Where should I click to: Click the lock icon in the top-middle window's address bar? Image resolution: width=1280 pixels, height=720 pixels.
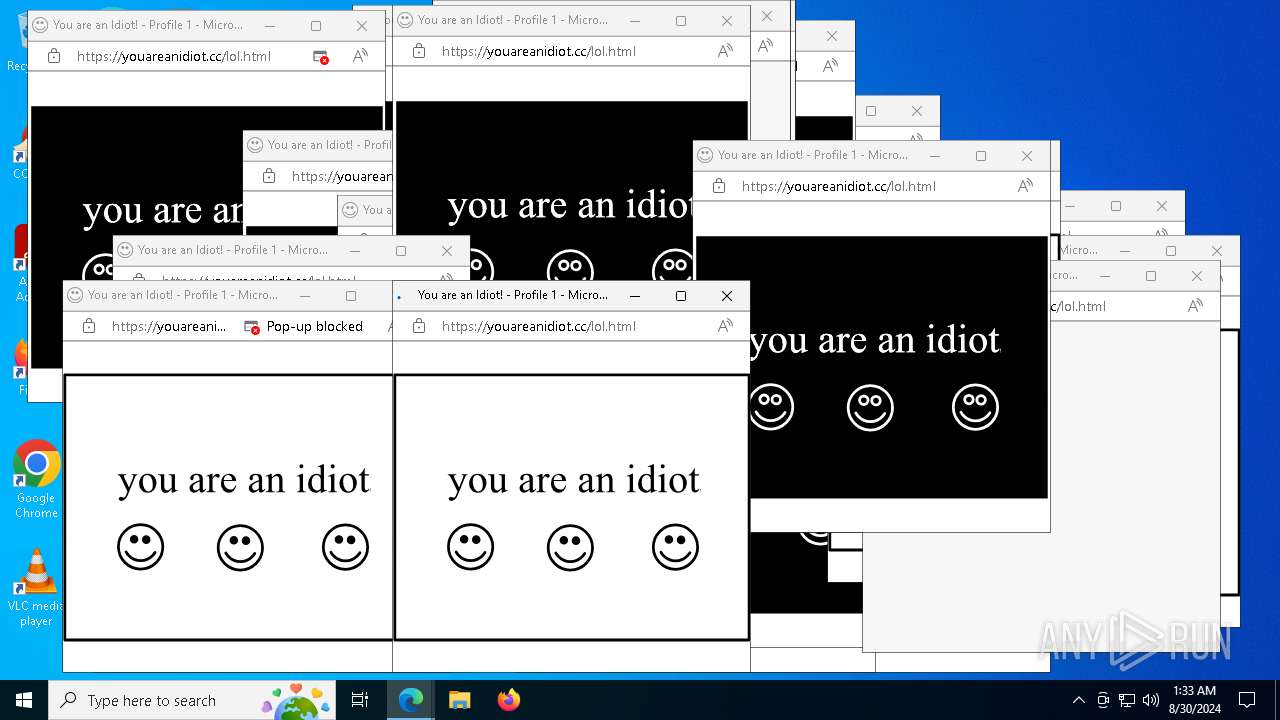419,51
